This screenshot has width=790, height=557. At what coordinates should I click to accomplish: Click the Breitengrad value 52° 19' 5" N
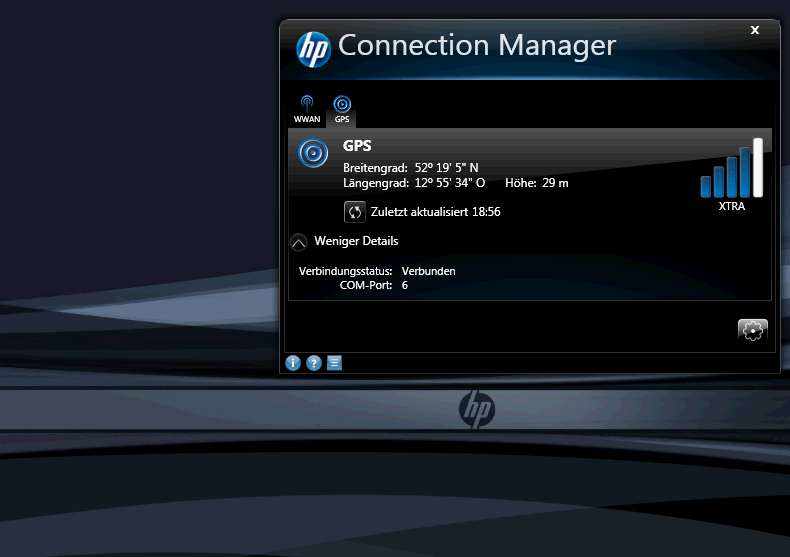[446, 168]
